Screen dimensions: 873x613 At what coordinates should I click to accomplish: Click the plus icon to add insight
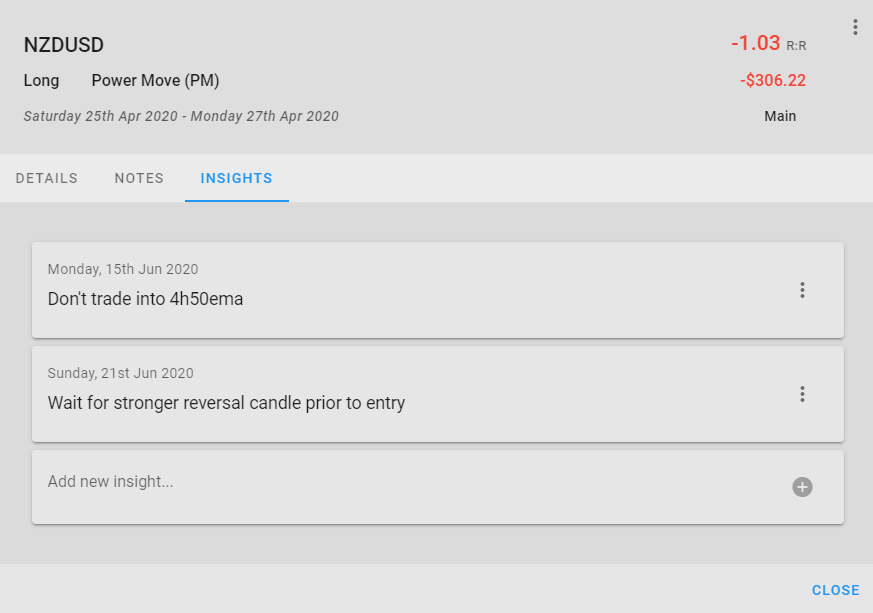(802, 487)
